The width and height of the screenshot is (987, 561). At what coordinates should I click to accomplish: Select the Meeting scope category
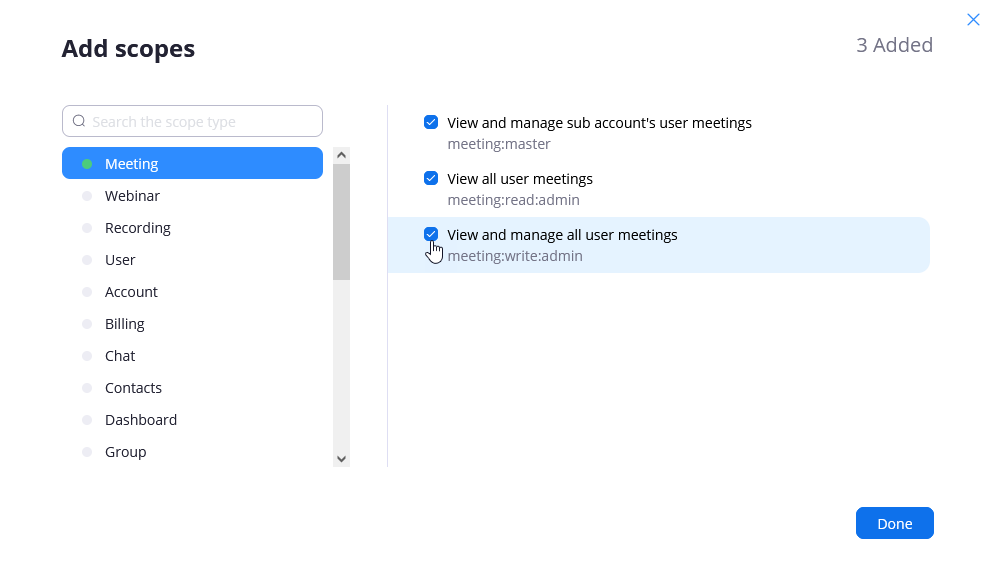(x=192, y=164)
